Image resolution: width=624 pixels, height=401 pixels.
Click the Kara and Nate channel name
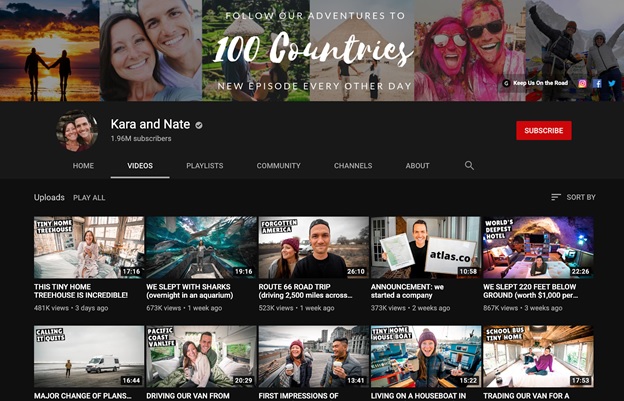150,125
